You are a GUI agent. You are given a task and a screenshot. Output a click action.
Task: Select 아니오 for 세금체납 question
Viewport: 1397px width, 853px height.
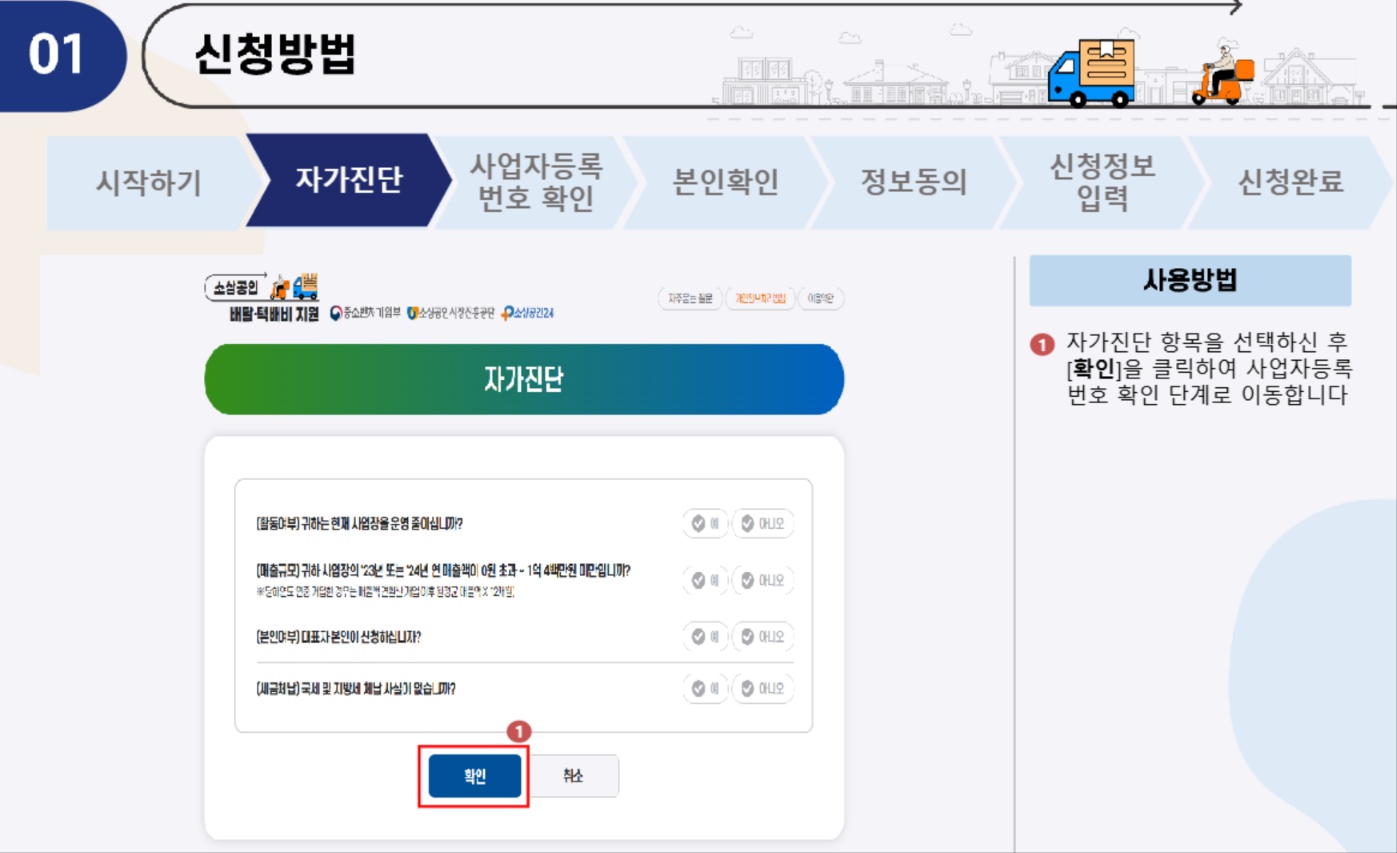click(764, 689)
